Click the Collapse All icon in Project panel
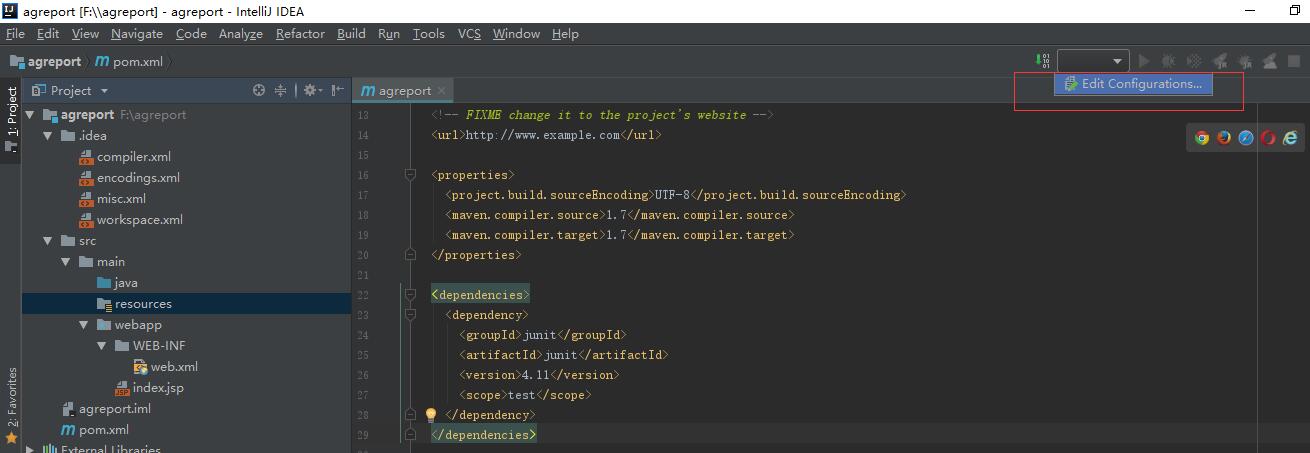The image size is (1310, 453). [x=281, y=90]
